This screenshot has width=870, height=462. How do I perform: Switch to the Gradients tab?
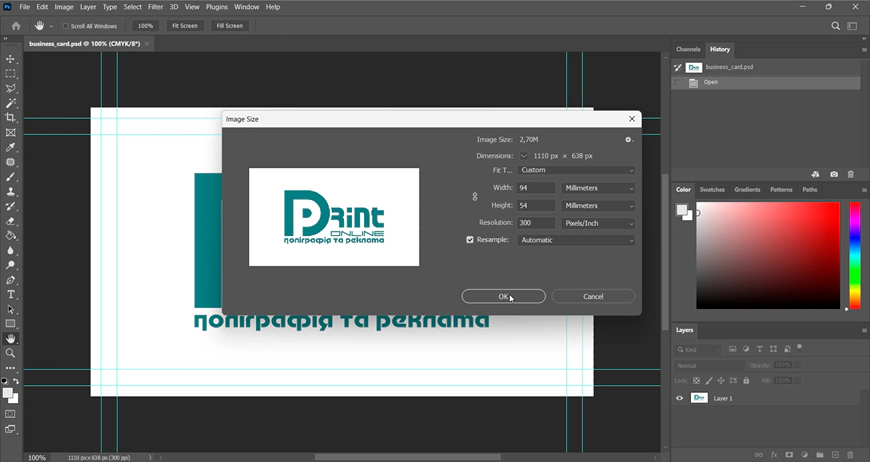pyautogui.click(x=747, y=190)
